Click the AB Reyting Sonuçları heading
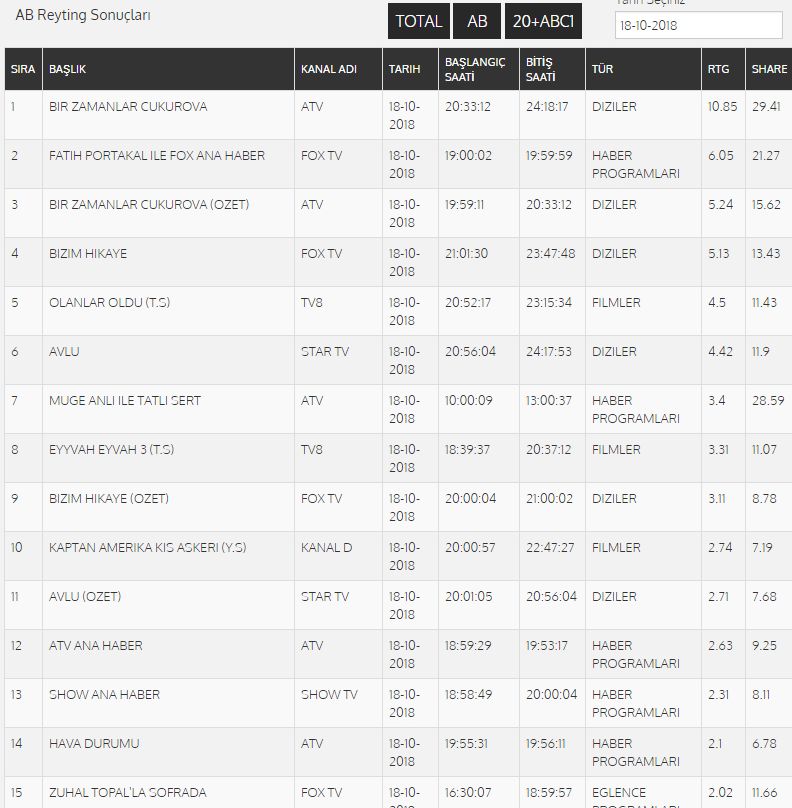This screenshot has height=808, width=792. point(83,15)
